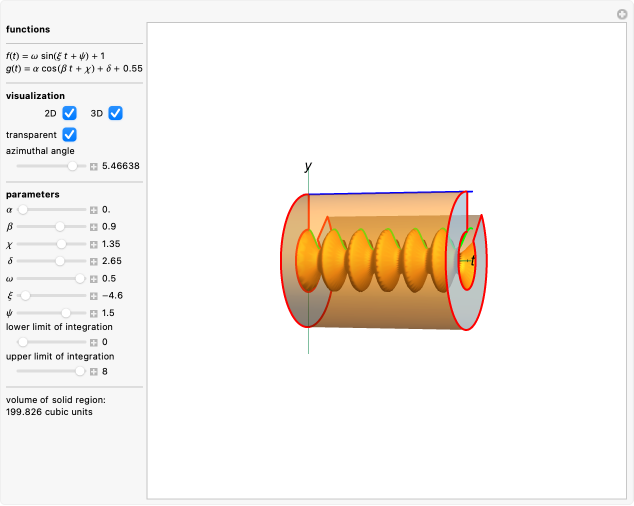Click the upper limit value 8
The image size is (634, 506).
[x=105, y=371]
